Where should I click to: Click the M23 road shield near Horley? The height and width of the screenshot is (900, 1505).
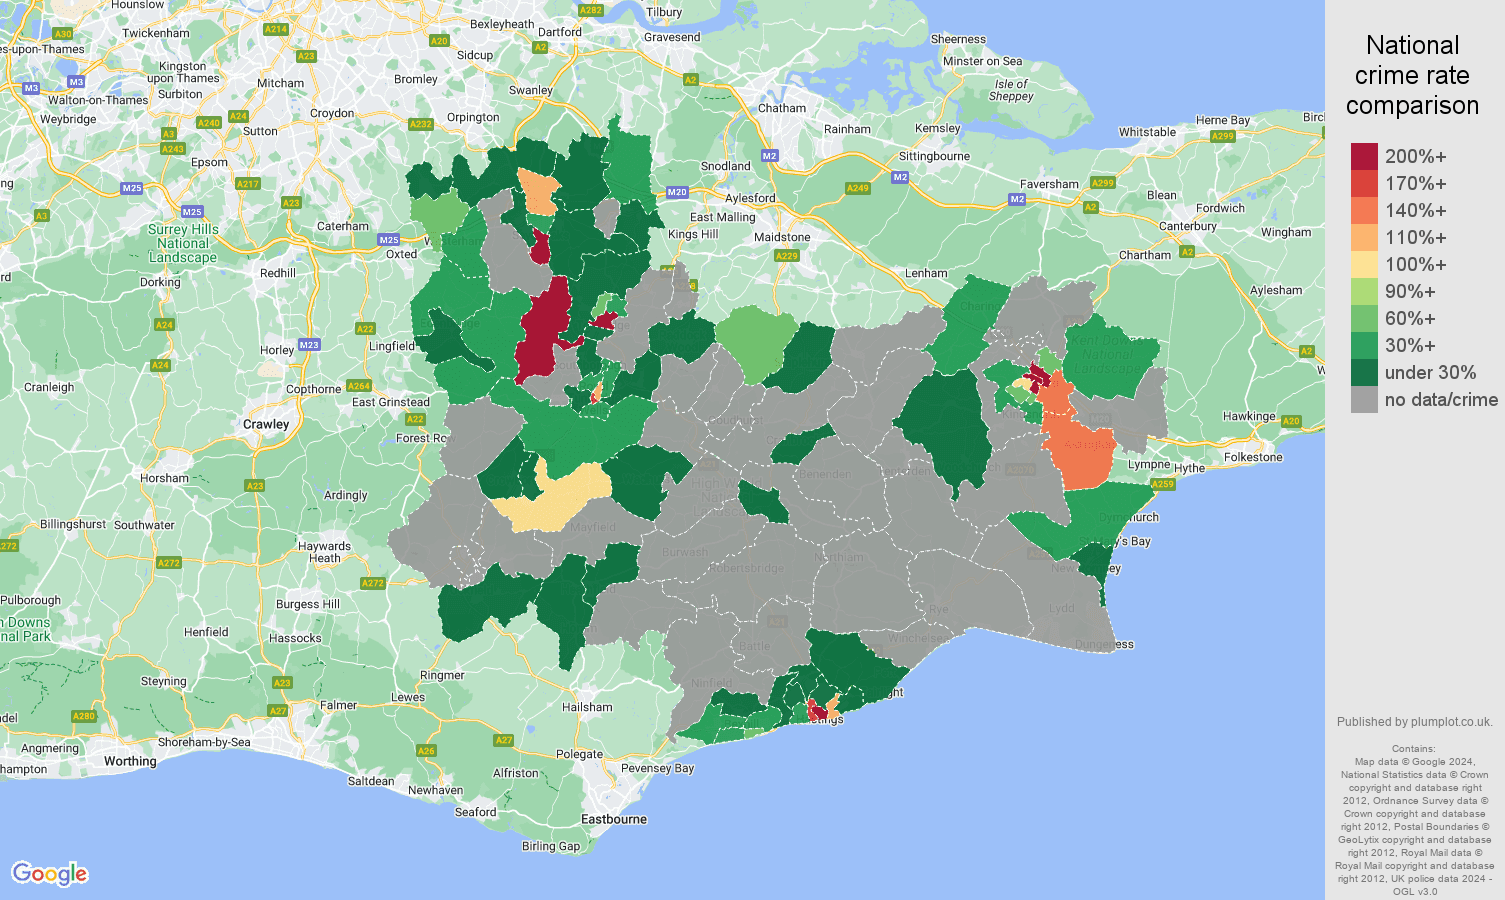(309, 345)
